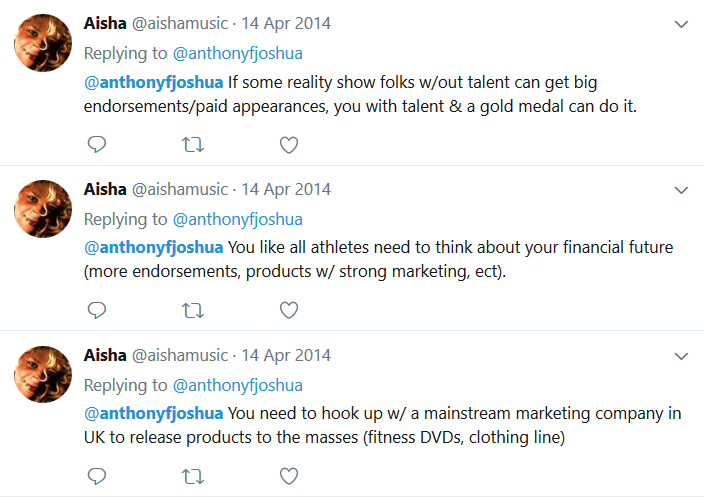
Task: Retweet the fitness DVDs clothing line tweet
Action: click(193, 475)
